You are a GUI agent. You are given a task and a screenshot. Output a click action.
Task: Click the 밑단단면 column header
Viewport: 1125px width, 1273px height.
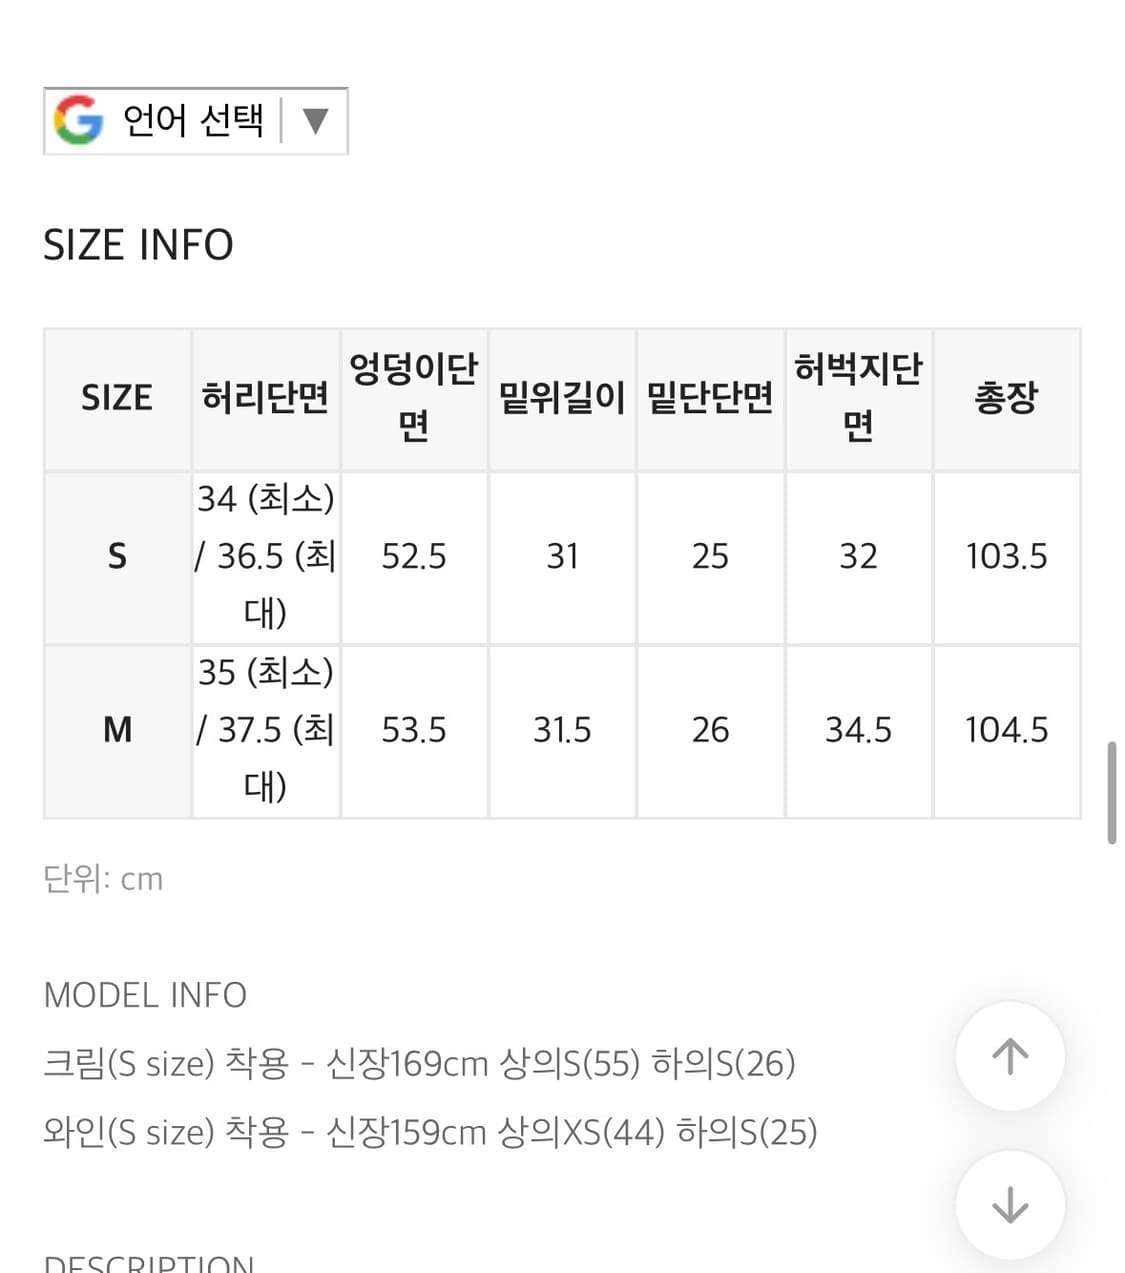click(x=710, y=398)
